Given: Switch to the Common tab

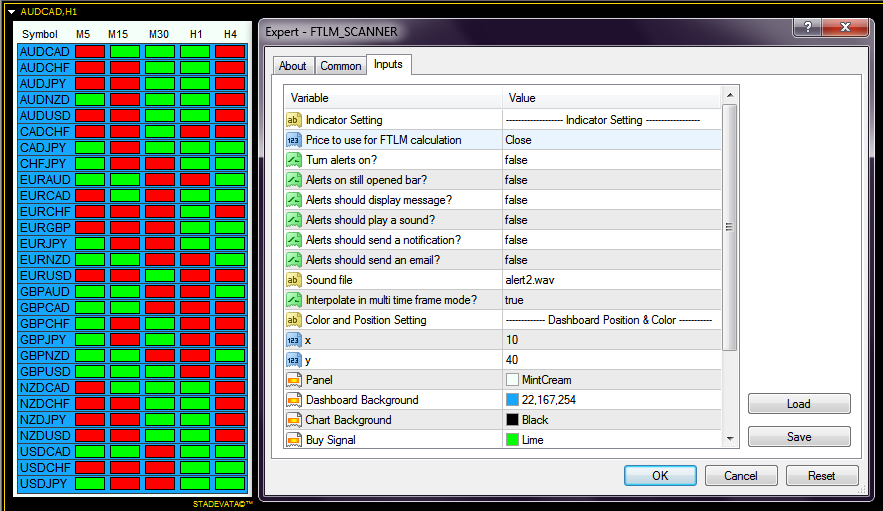Looking at the screenshot, I should (x=340, y=66).
